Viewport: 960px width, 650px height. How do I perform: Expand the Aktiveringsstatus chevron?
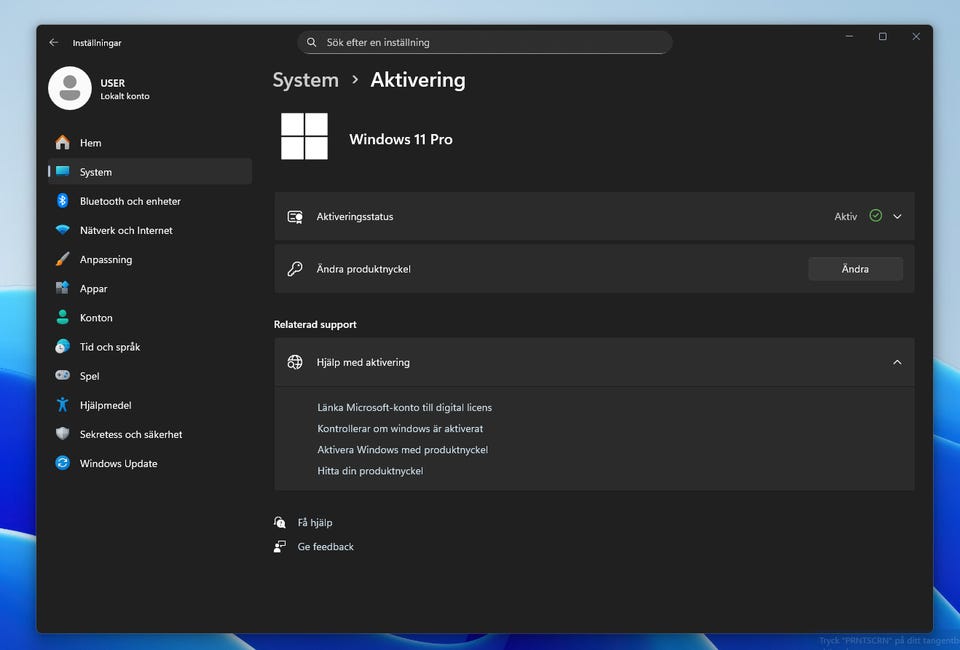click(897, 216)
